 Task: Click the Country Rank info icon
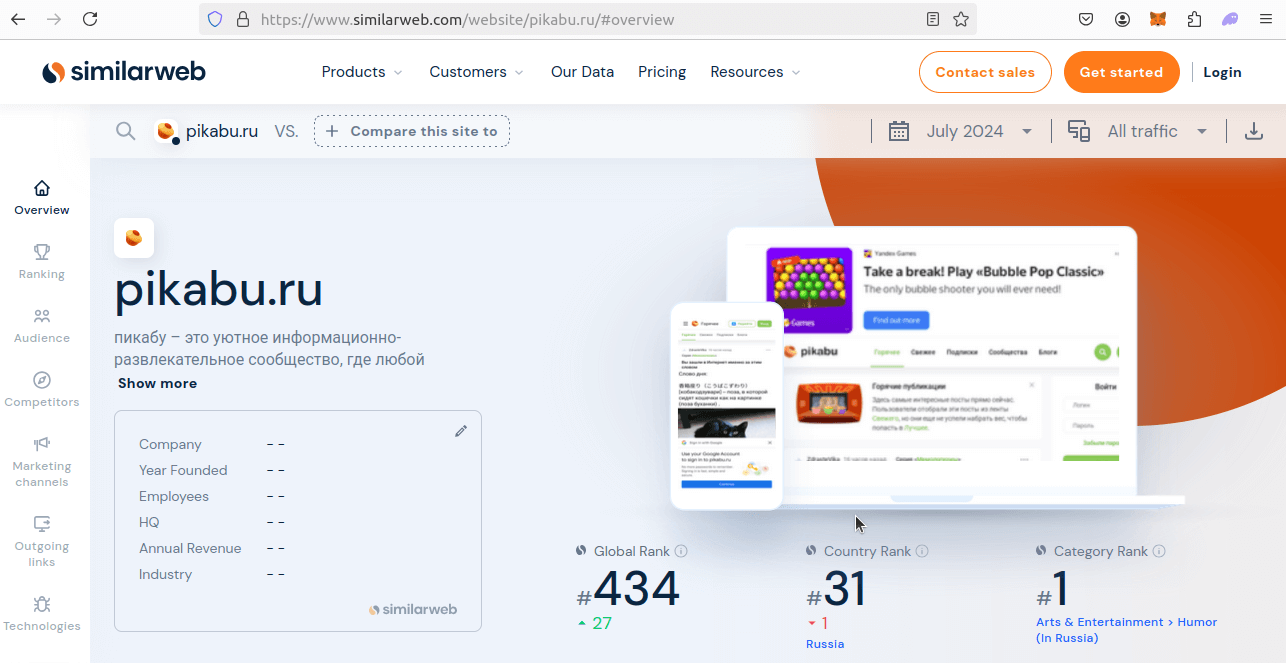click(x=922, y=551)
